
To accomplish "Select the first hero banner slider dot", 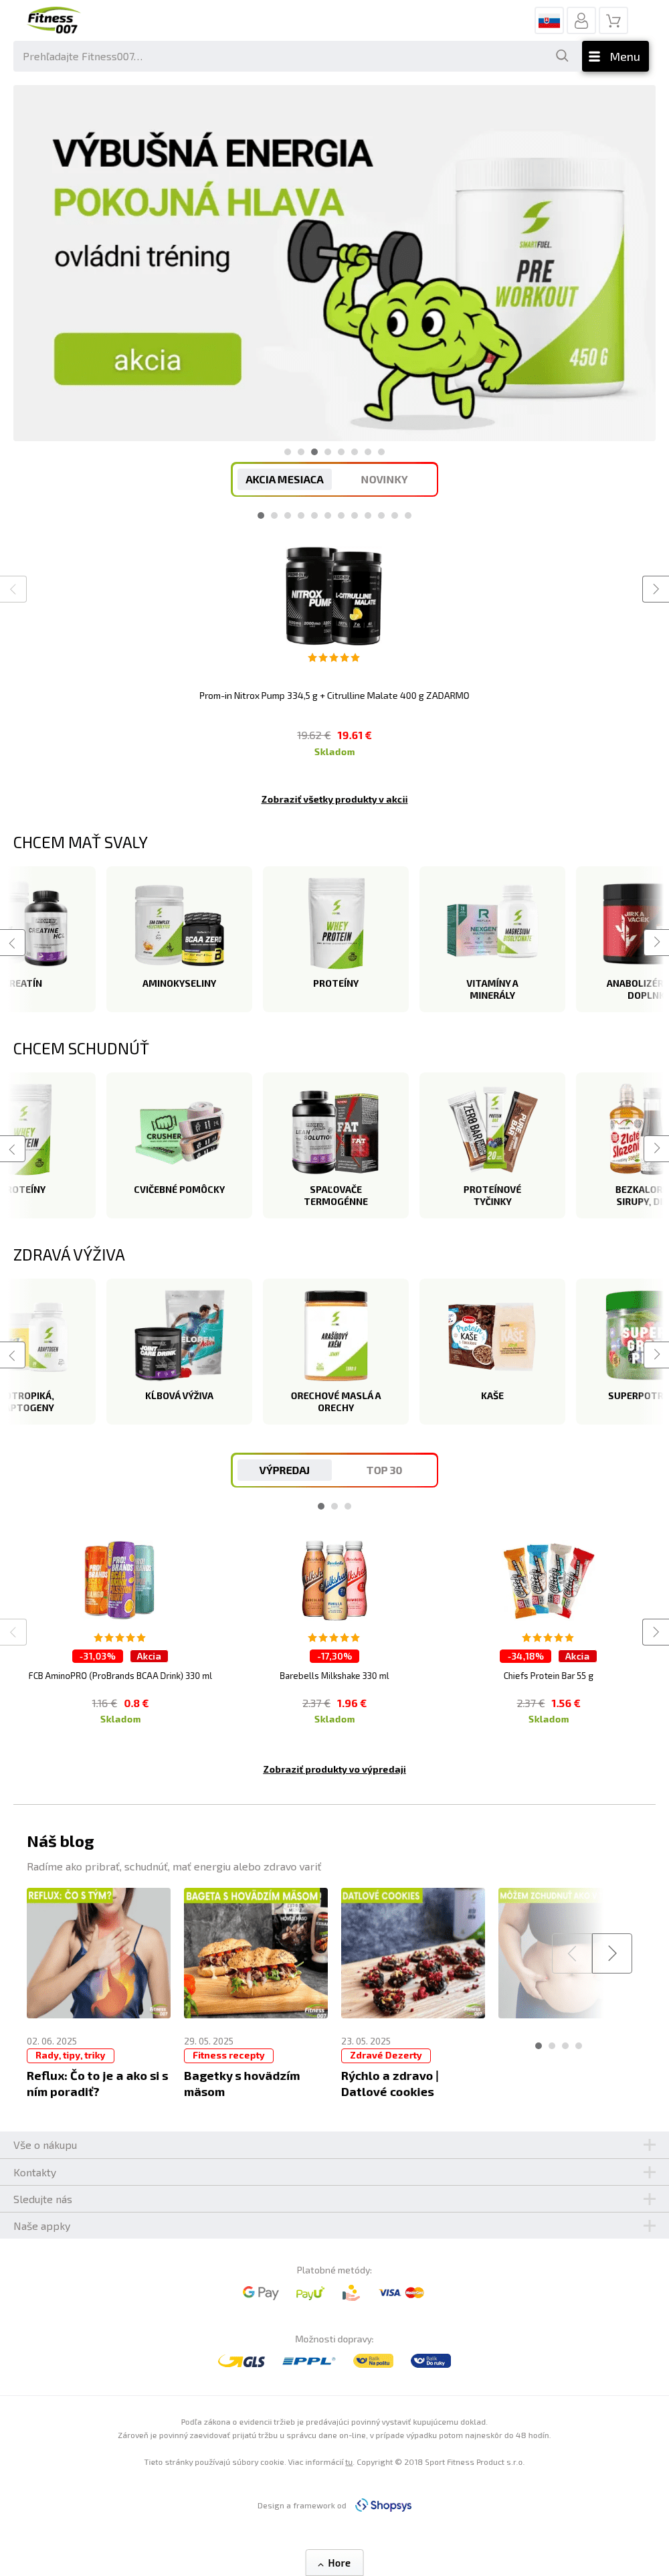I will click(x=287, y=452).
